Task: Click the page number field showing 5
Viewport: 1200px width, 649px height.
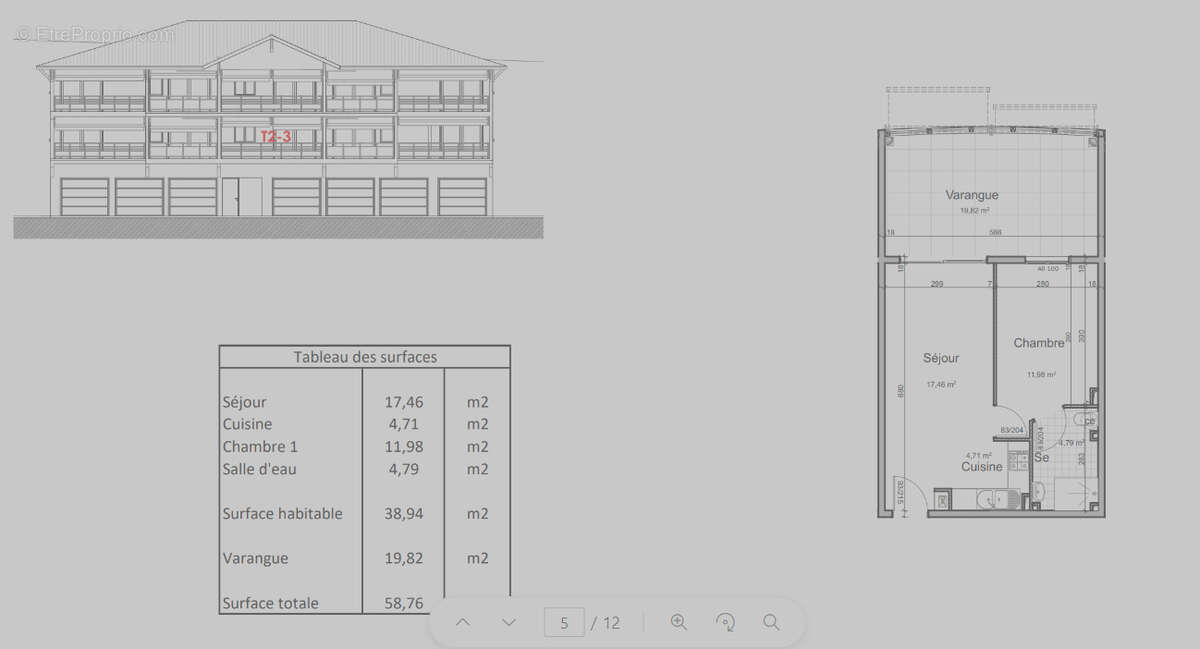Action: [564, 623]
